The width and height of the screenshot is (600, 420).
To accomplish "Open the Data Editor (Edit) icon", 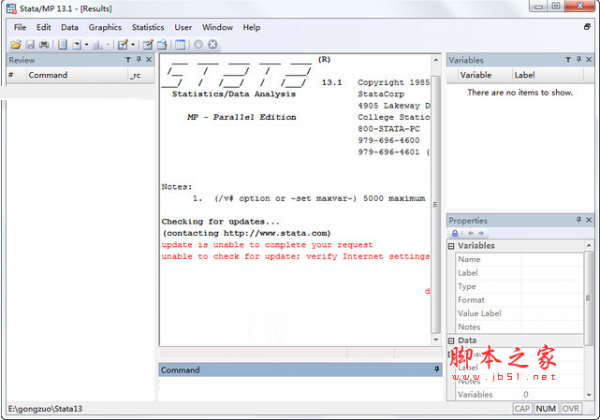I will tap(147, 45).
